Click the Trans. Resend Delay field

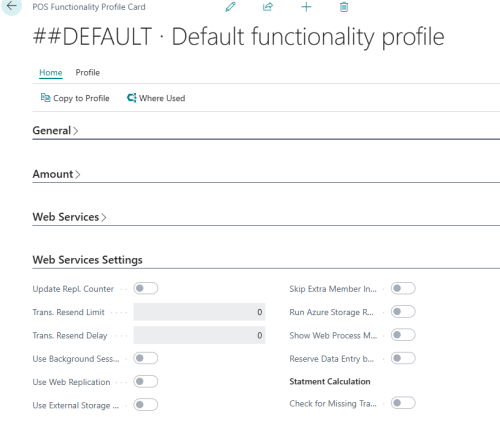click(199, 335)
